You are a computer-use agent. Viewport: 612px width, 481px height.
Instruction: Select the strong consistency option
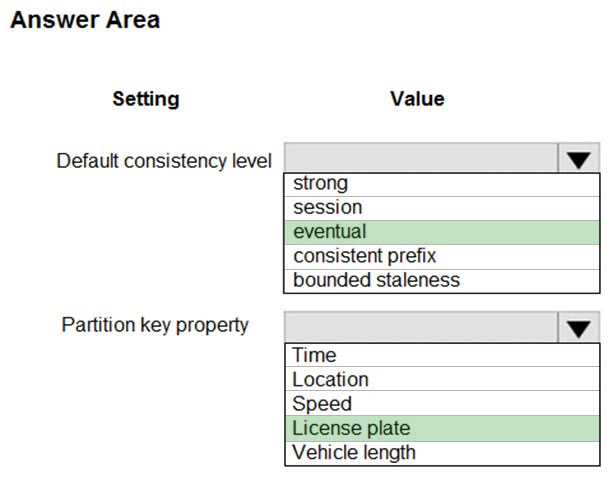(442, 185)
